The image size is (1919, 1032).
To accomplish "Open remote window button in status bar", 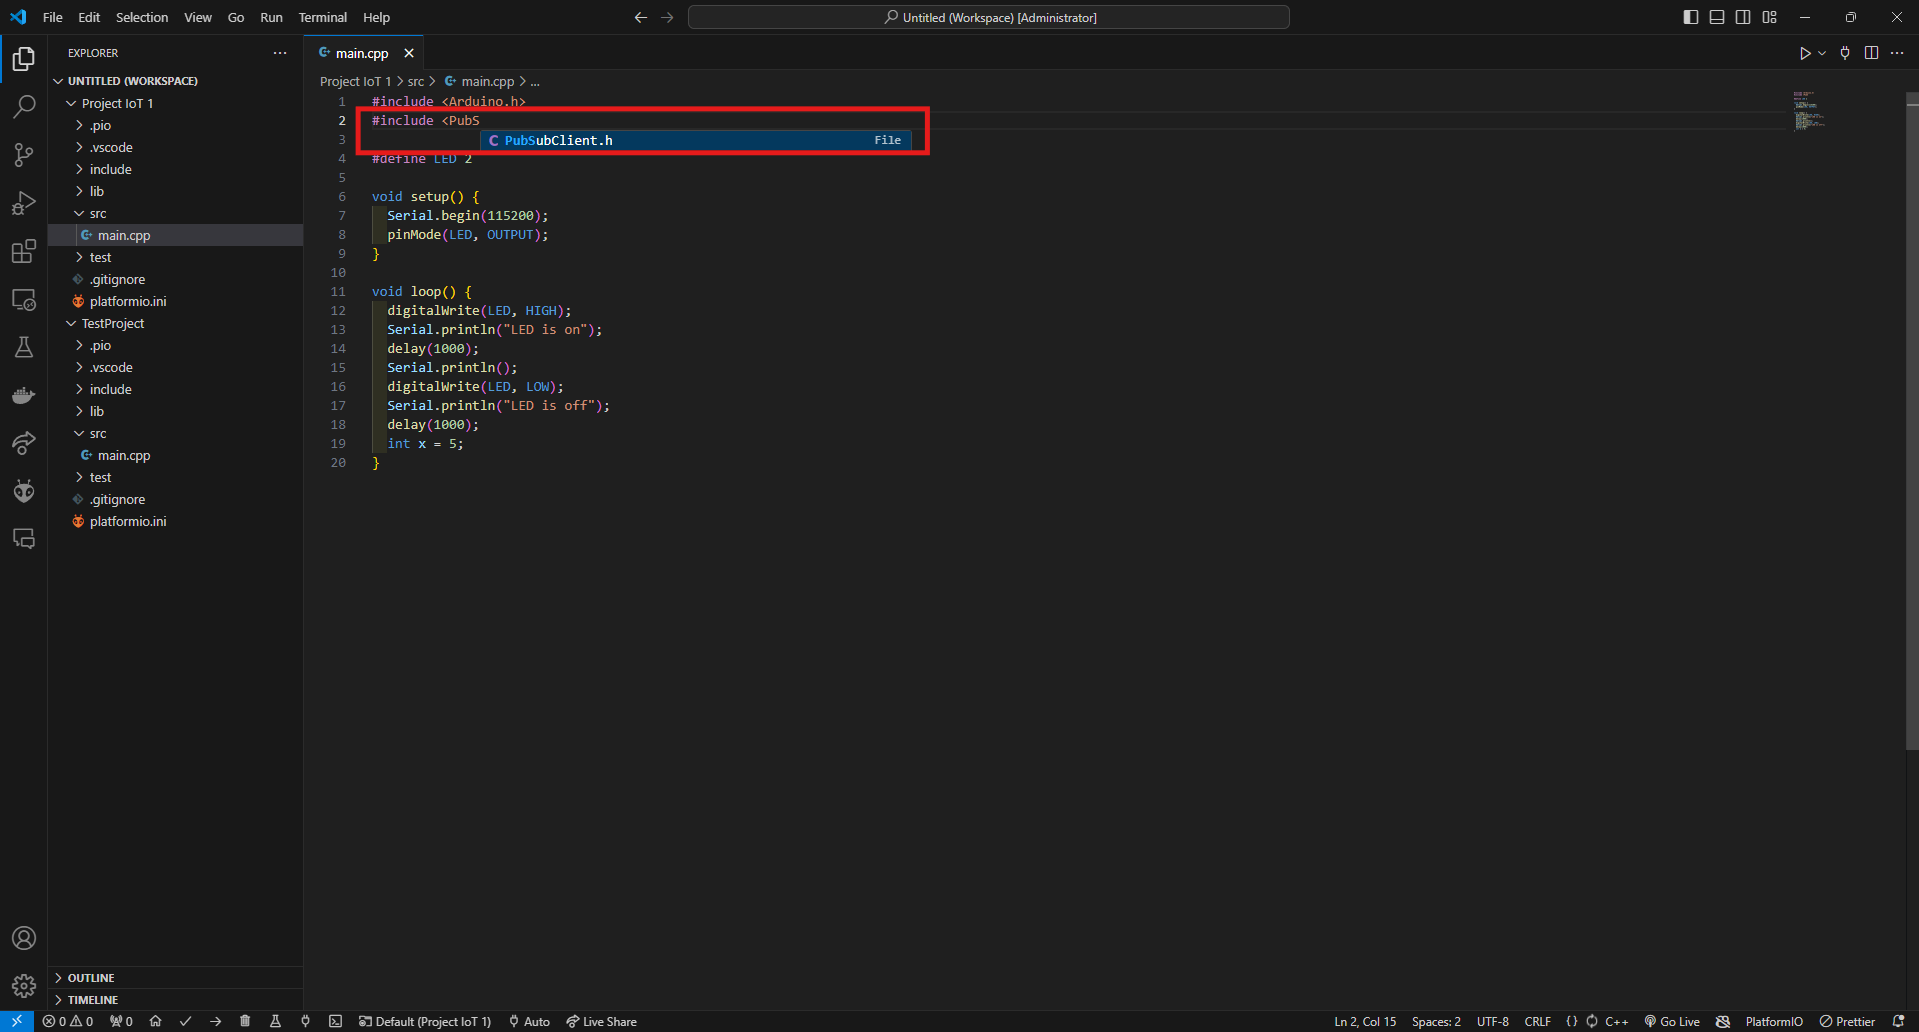I will pyautogui.click(x=17, y=1021).
